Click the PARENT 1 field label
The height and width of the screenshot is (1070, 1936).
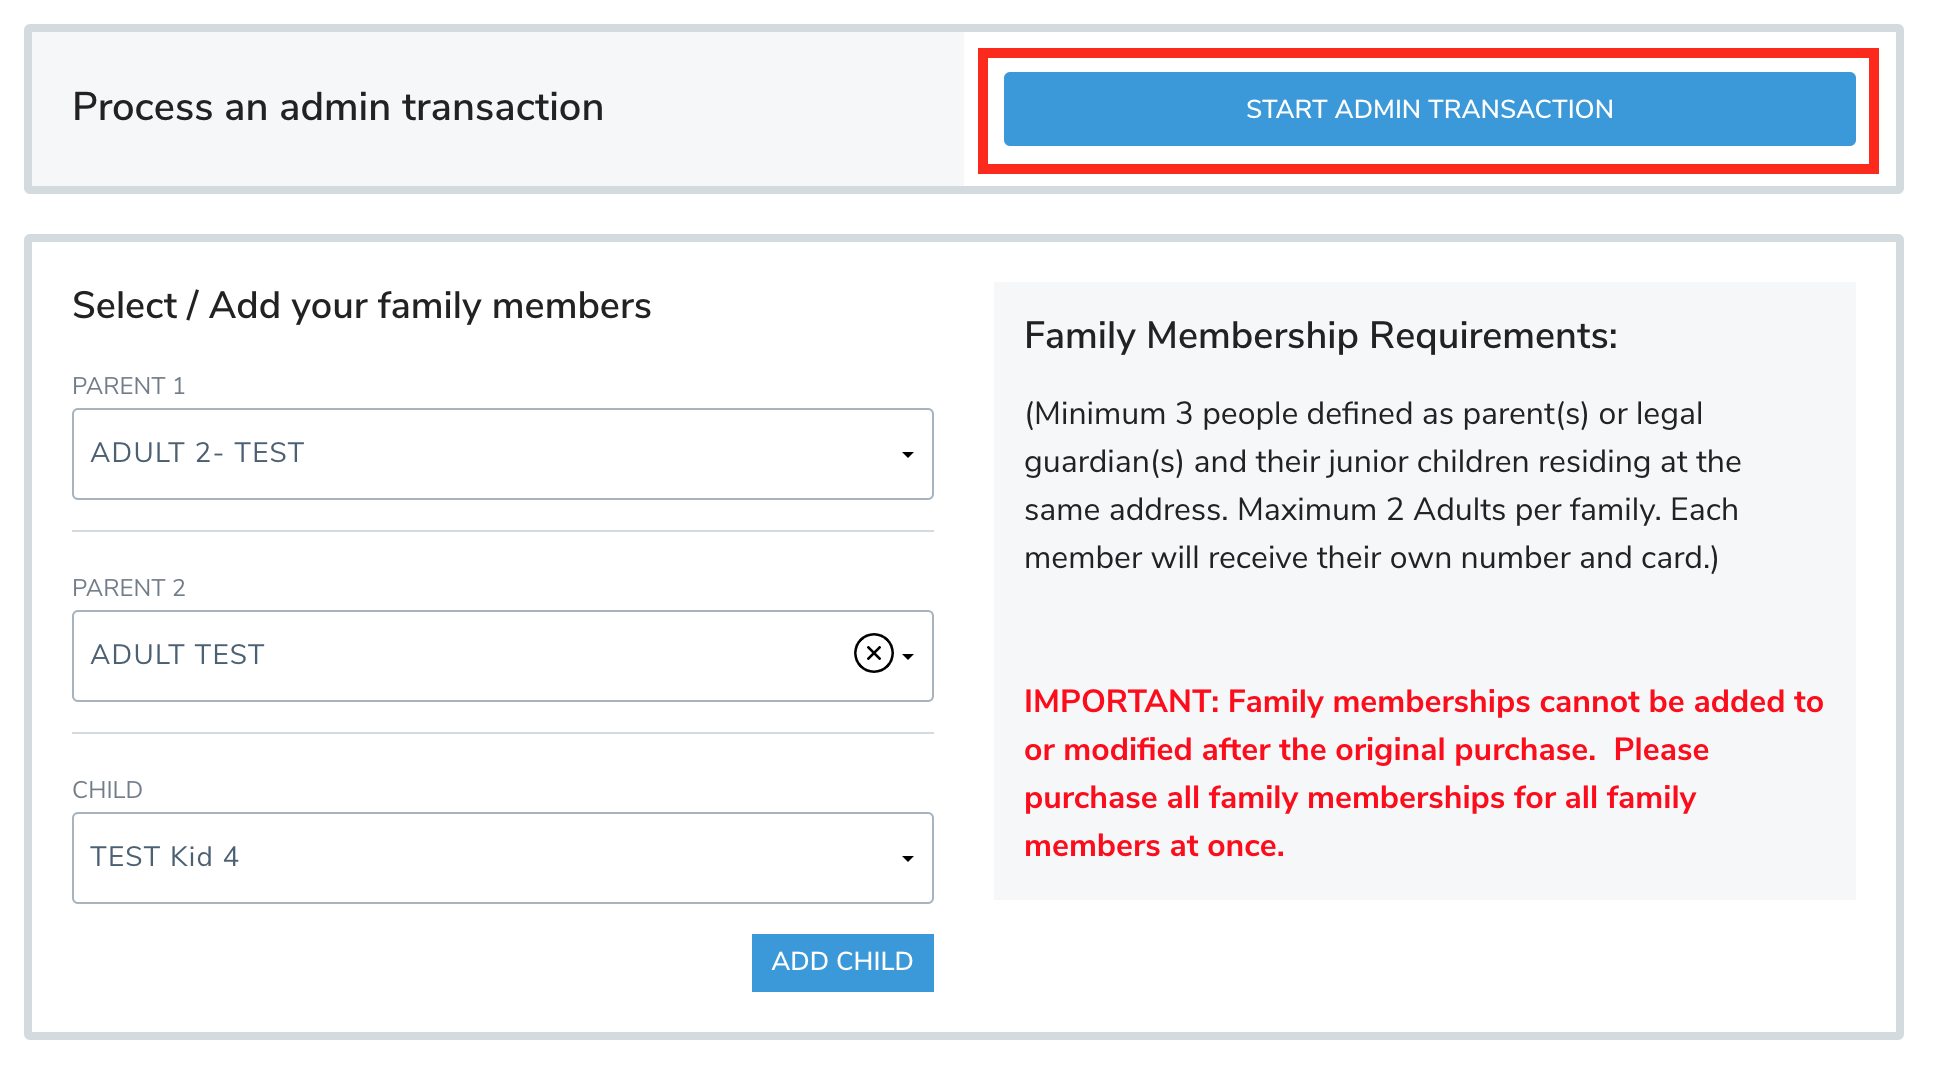click(x=129, y=386)
